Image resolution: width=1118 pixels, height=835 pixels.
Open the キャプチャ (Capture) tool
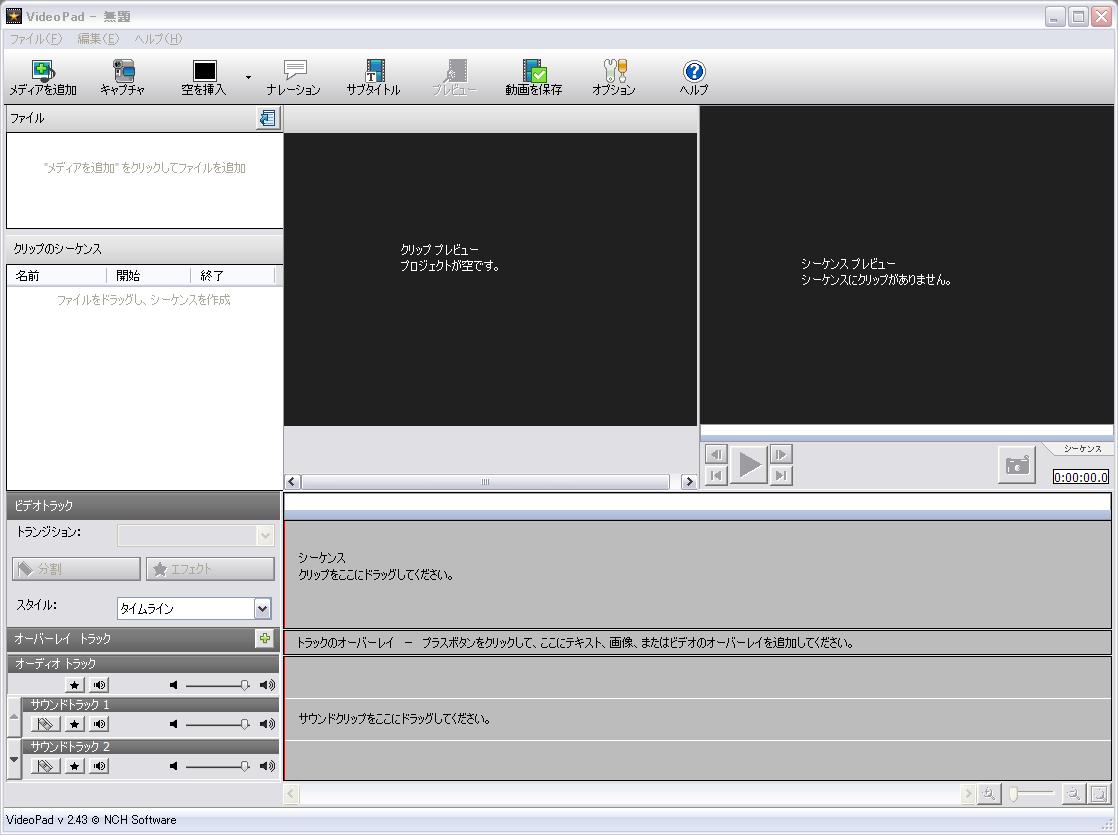coord(123,77)
